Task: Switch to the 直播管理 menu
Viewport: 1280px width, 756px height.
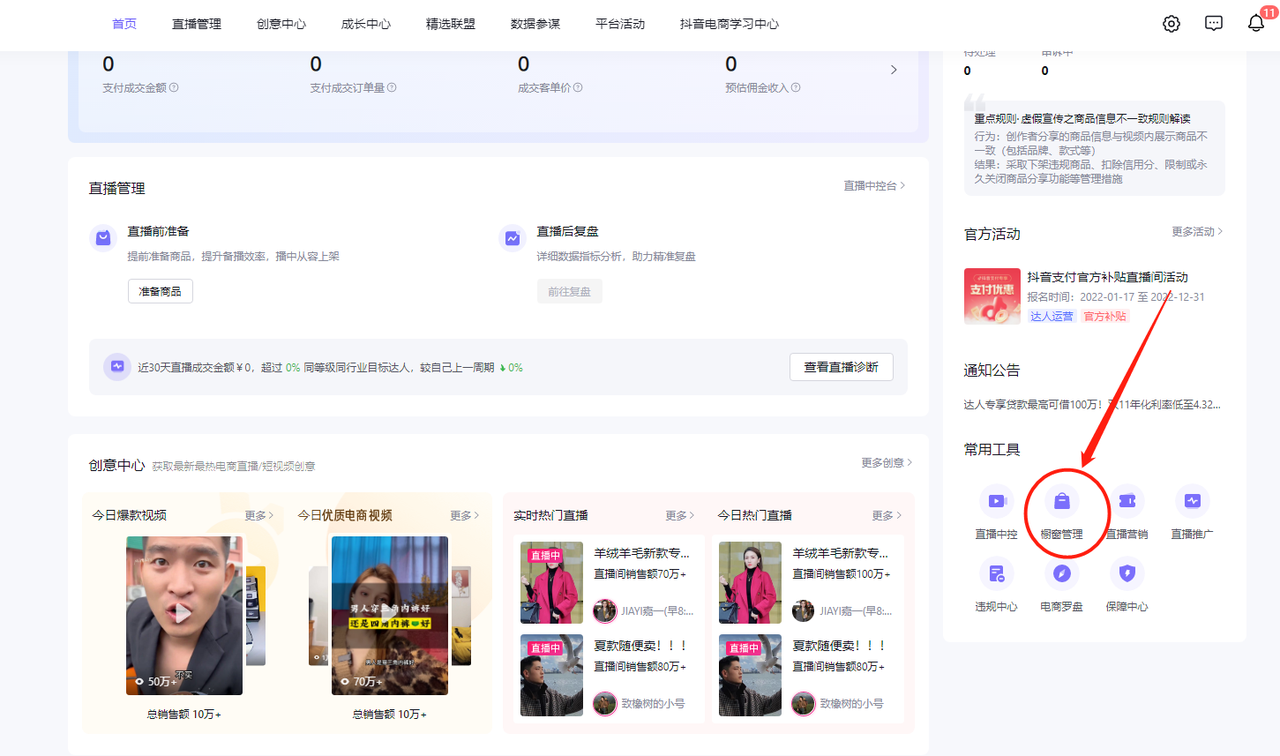Action: click(196, 24)
